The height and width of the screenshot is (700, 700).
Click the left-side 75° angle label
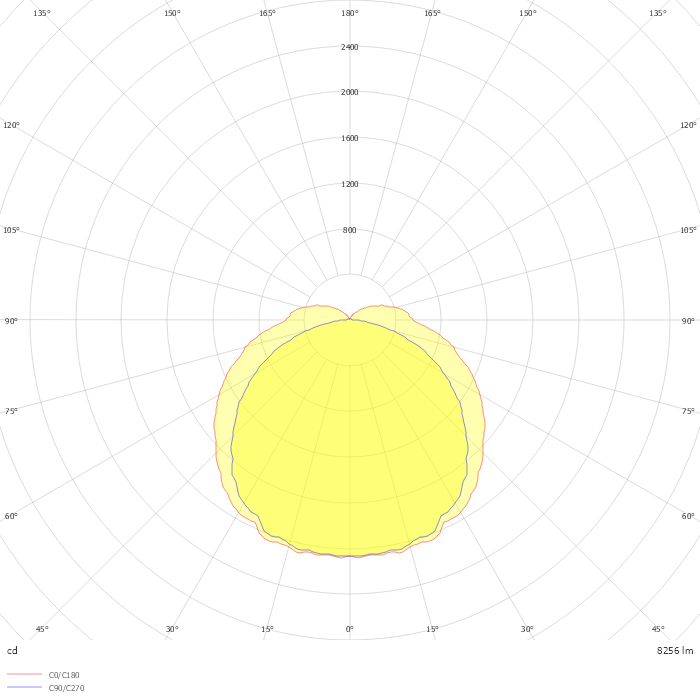[x=11, y=411]
